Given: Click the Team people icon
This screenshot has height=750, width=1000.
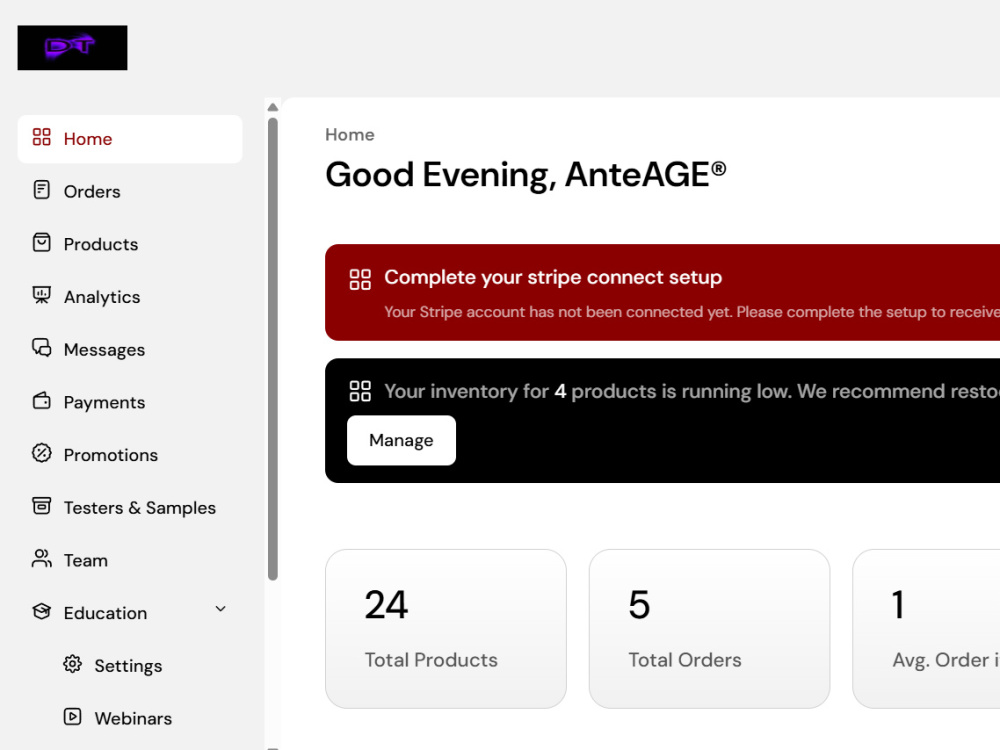Looking at the screenshot, I should [x=41, y=559].
